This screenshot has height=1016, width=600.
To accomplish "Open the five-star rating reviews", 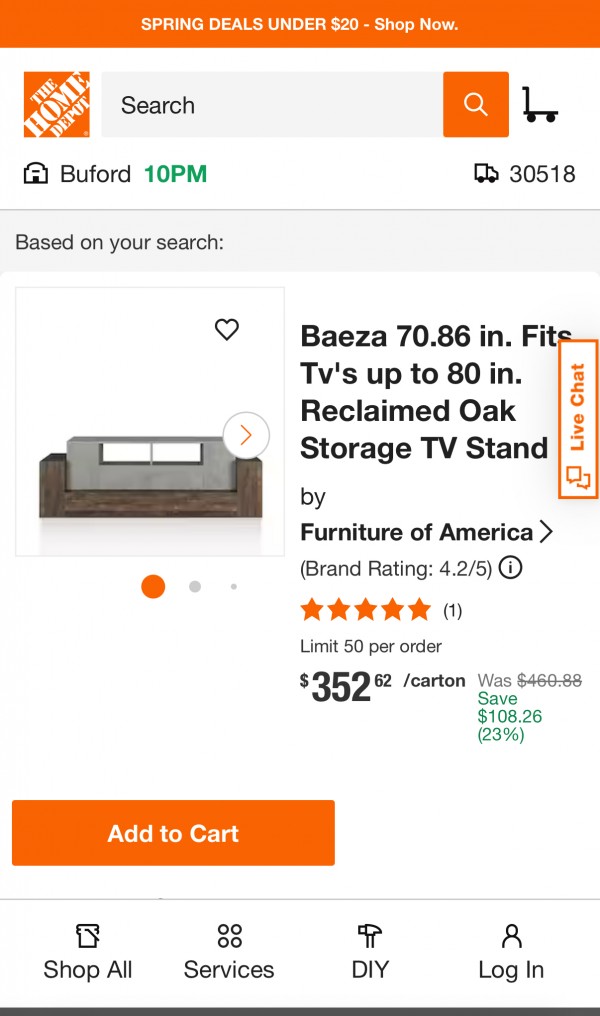I will [366, 609].
